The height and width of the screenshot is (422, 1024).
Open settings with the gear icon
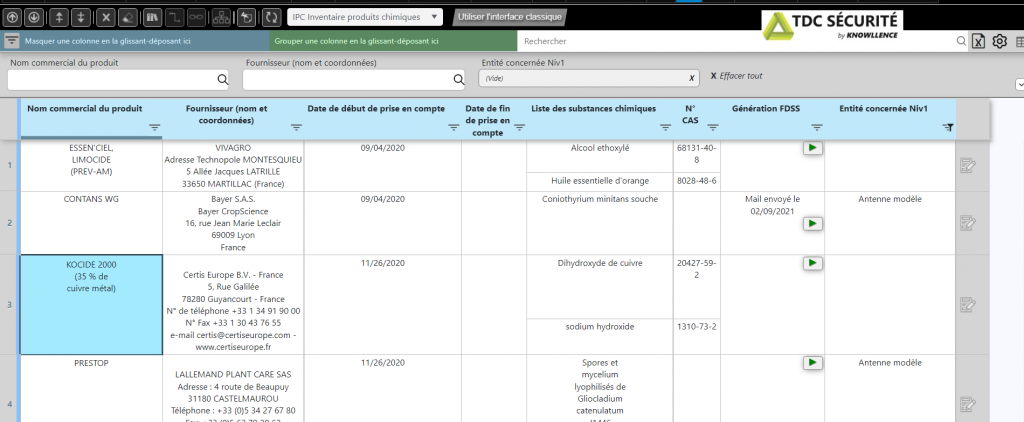tap(999, 41)
